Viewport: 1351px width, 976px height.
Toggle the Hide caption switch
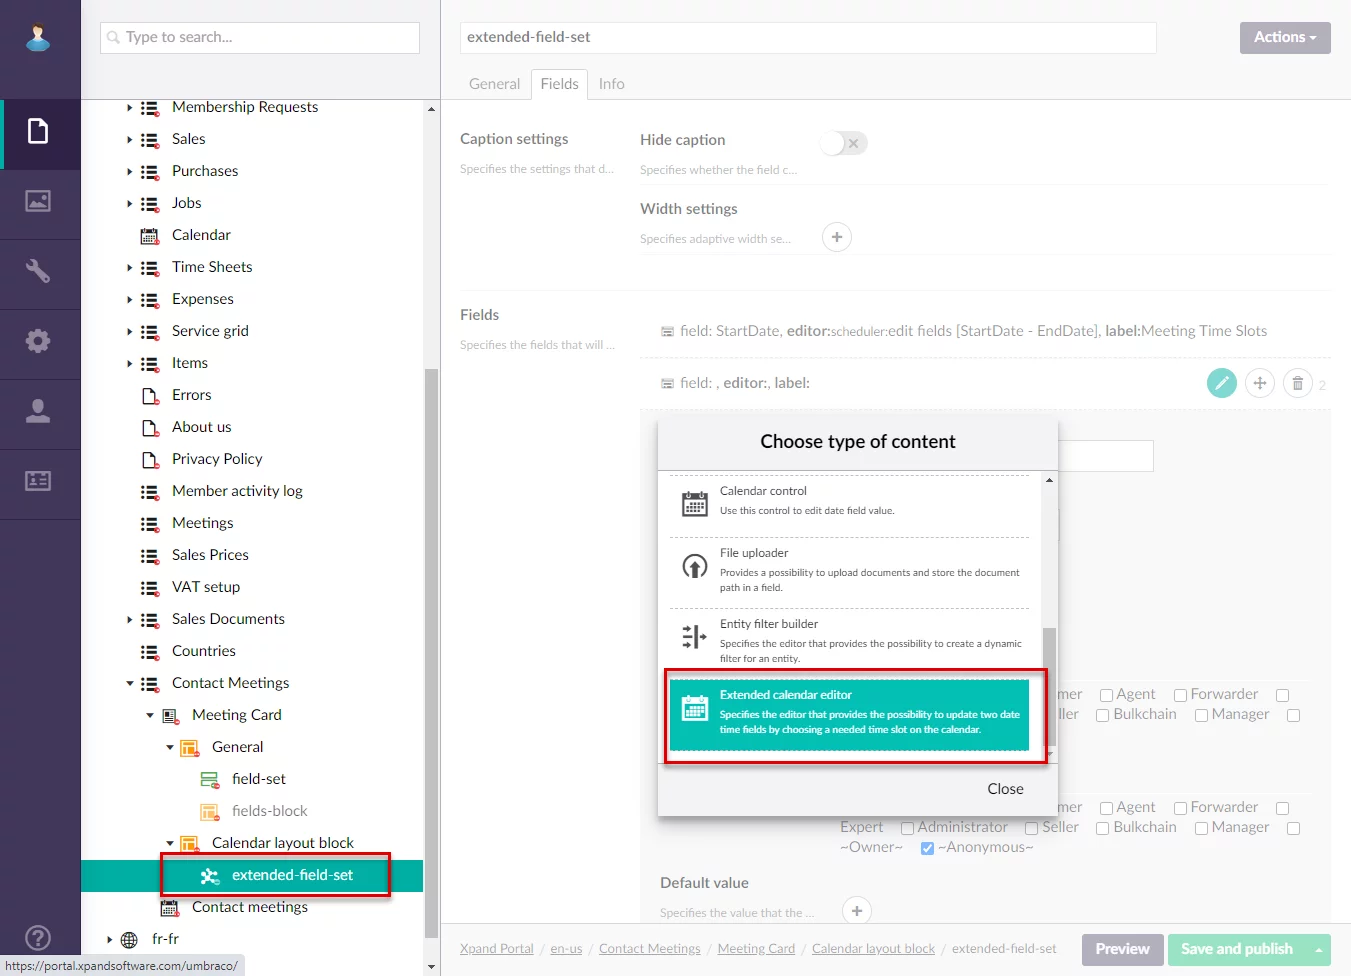click(843, 143)
